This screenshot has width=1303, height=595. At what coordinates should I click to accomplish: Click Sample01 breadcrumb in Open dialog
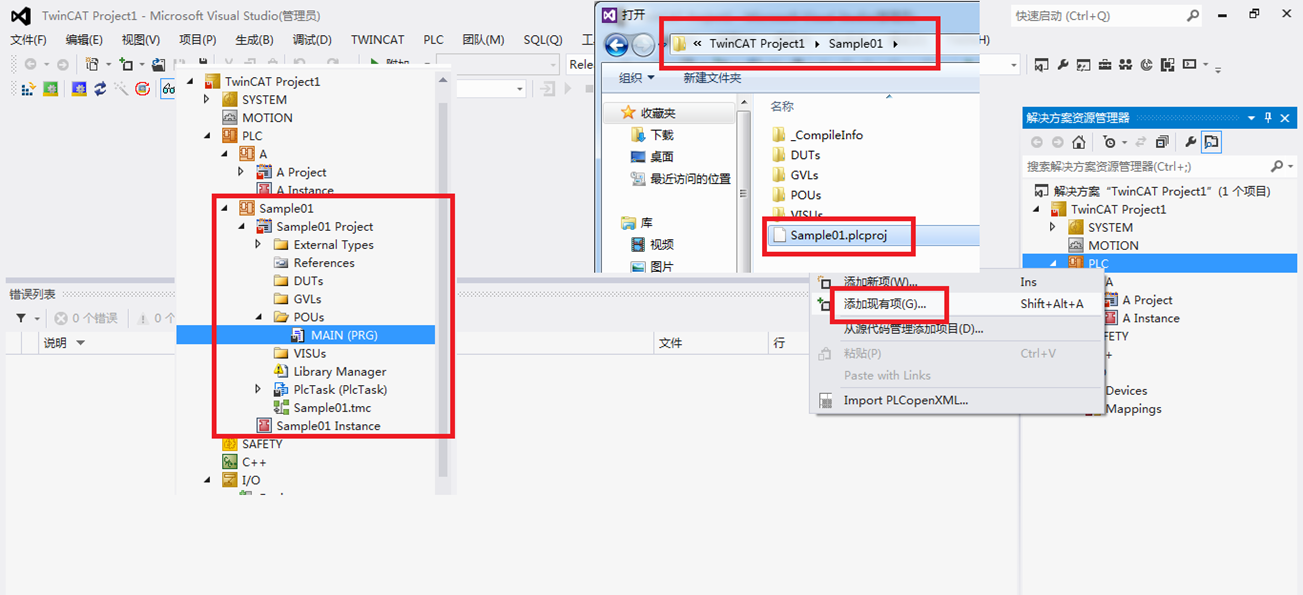(856, 44)
